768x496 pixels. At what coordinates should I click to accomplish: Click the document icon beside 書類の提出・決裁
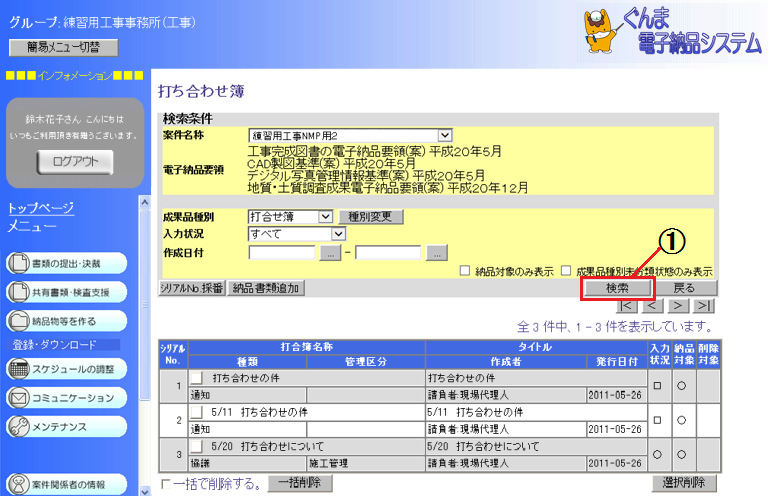19,263
